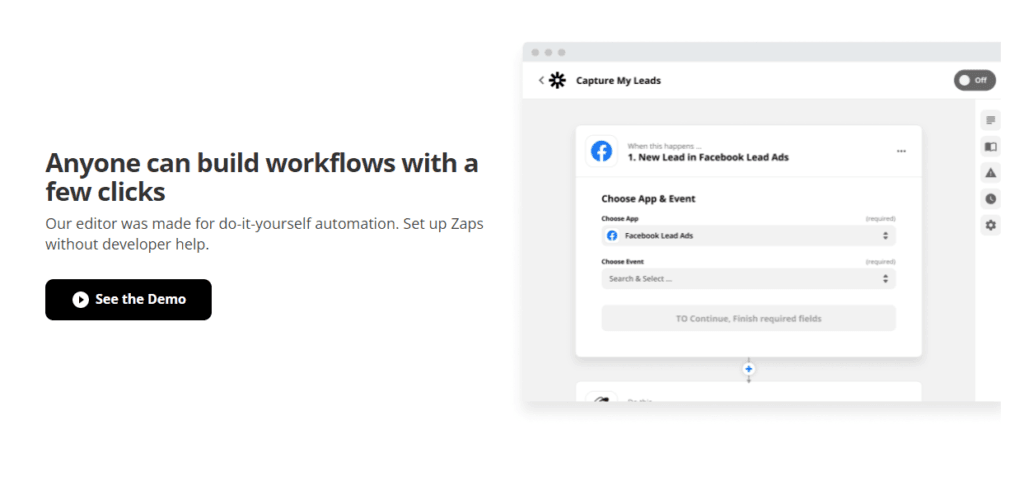Open the side panel layout icon
1024x485 pixels.
click(x=991, y=147)
